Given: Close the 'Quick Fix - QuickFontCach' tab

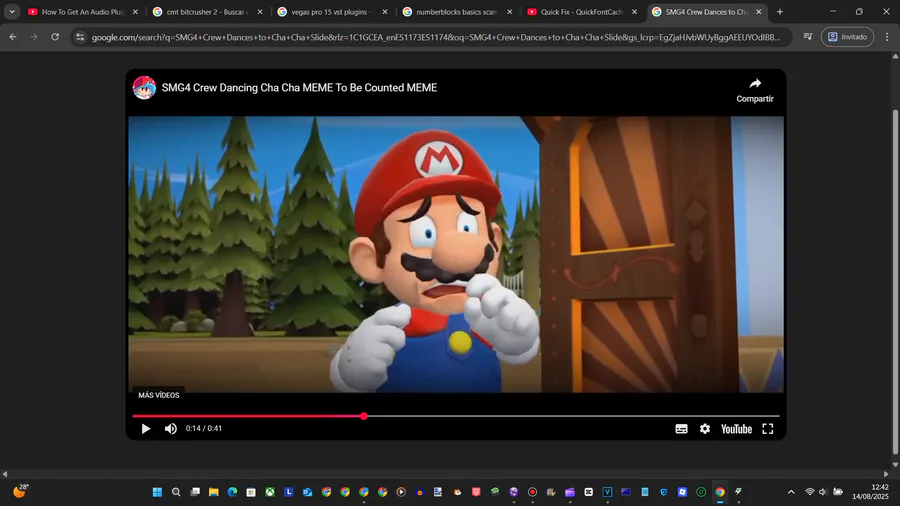Looking at the screenshot, I should [634, 11].
